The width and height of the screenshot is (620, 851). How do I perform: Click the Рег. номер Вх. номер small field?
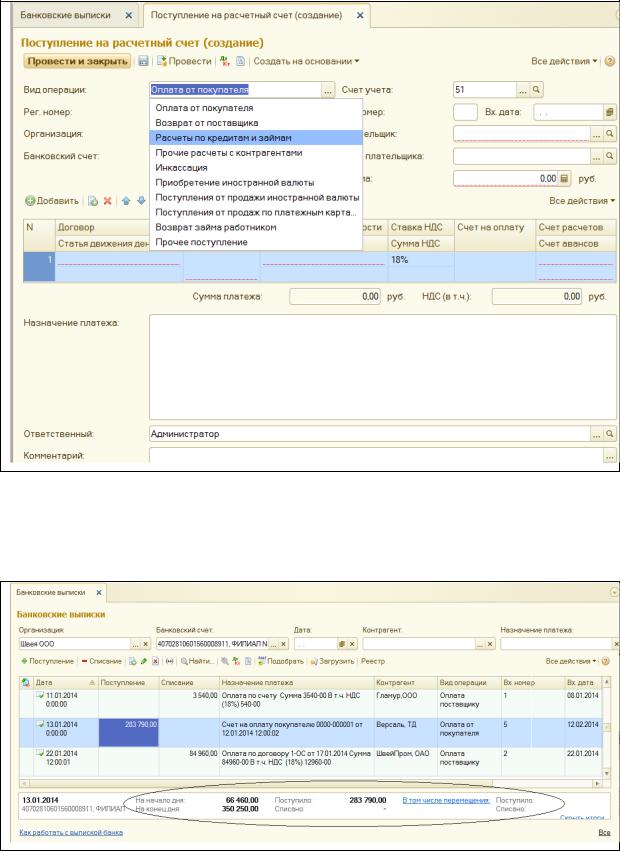click(x=465, y=112)
